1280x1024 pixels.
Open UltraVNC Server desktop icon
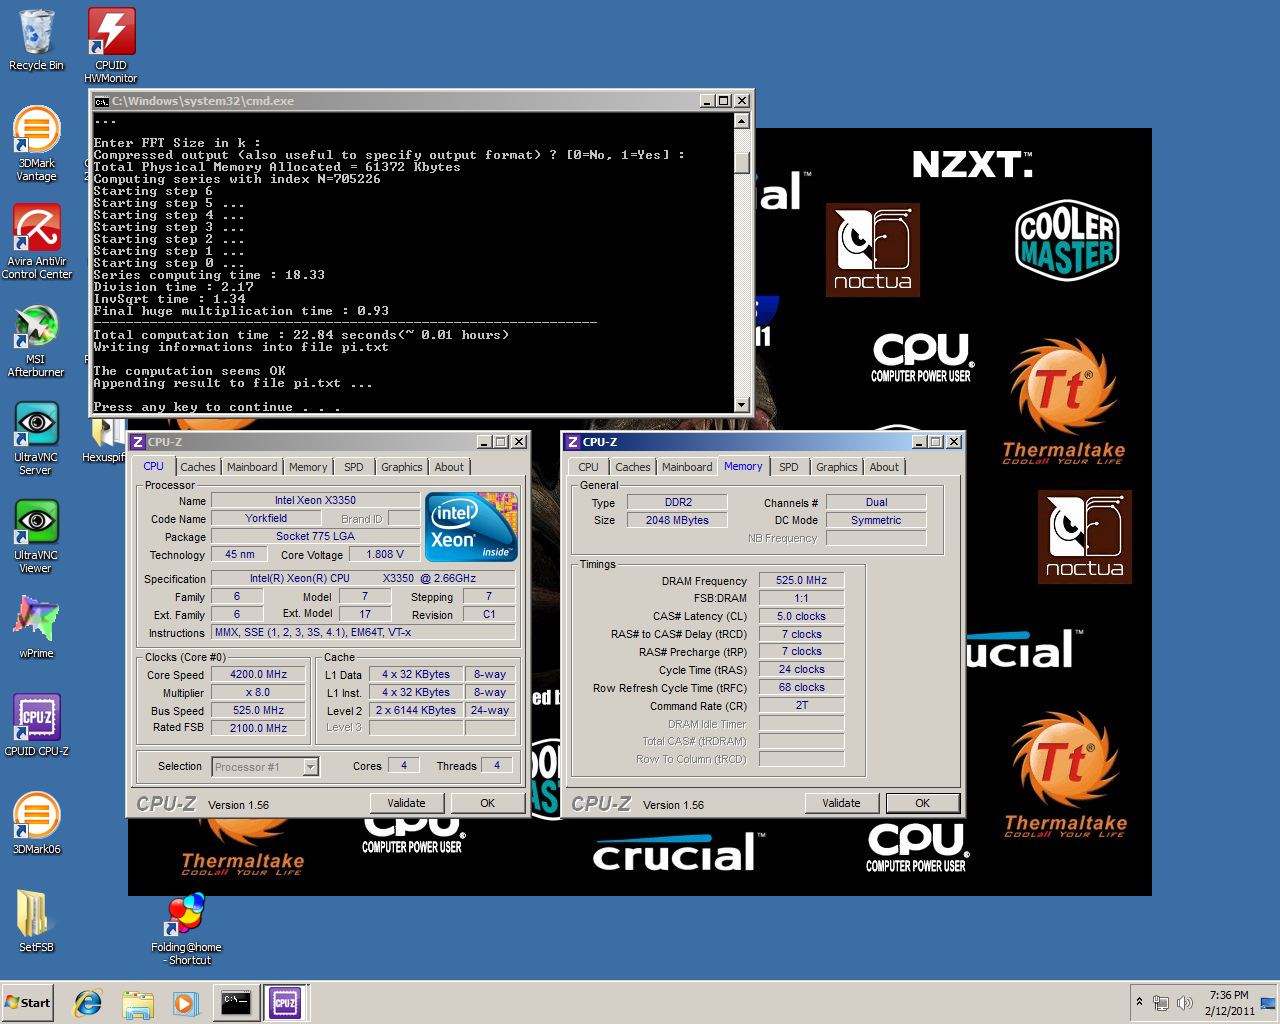36,438
